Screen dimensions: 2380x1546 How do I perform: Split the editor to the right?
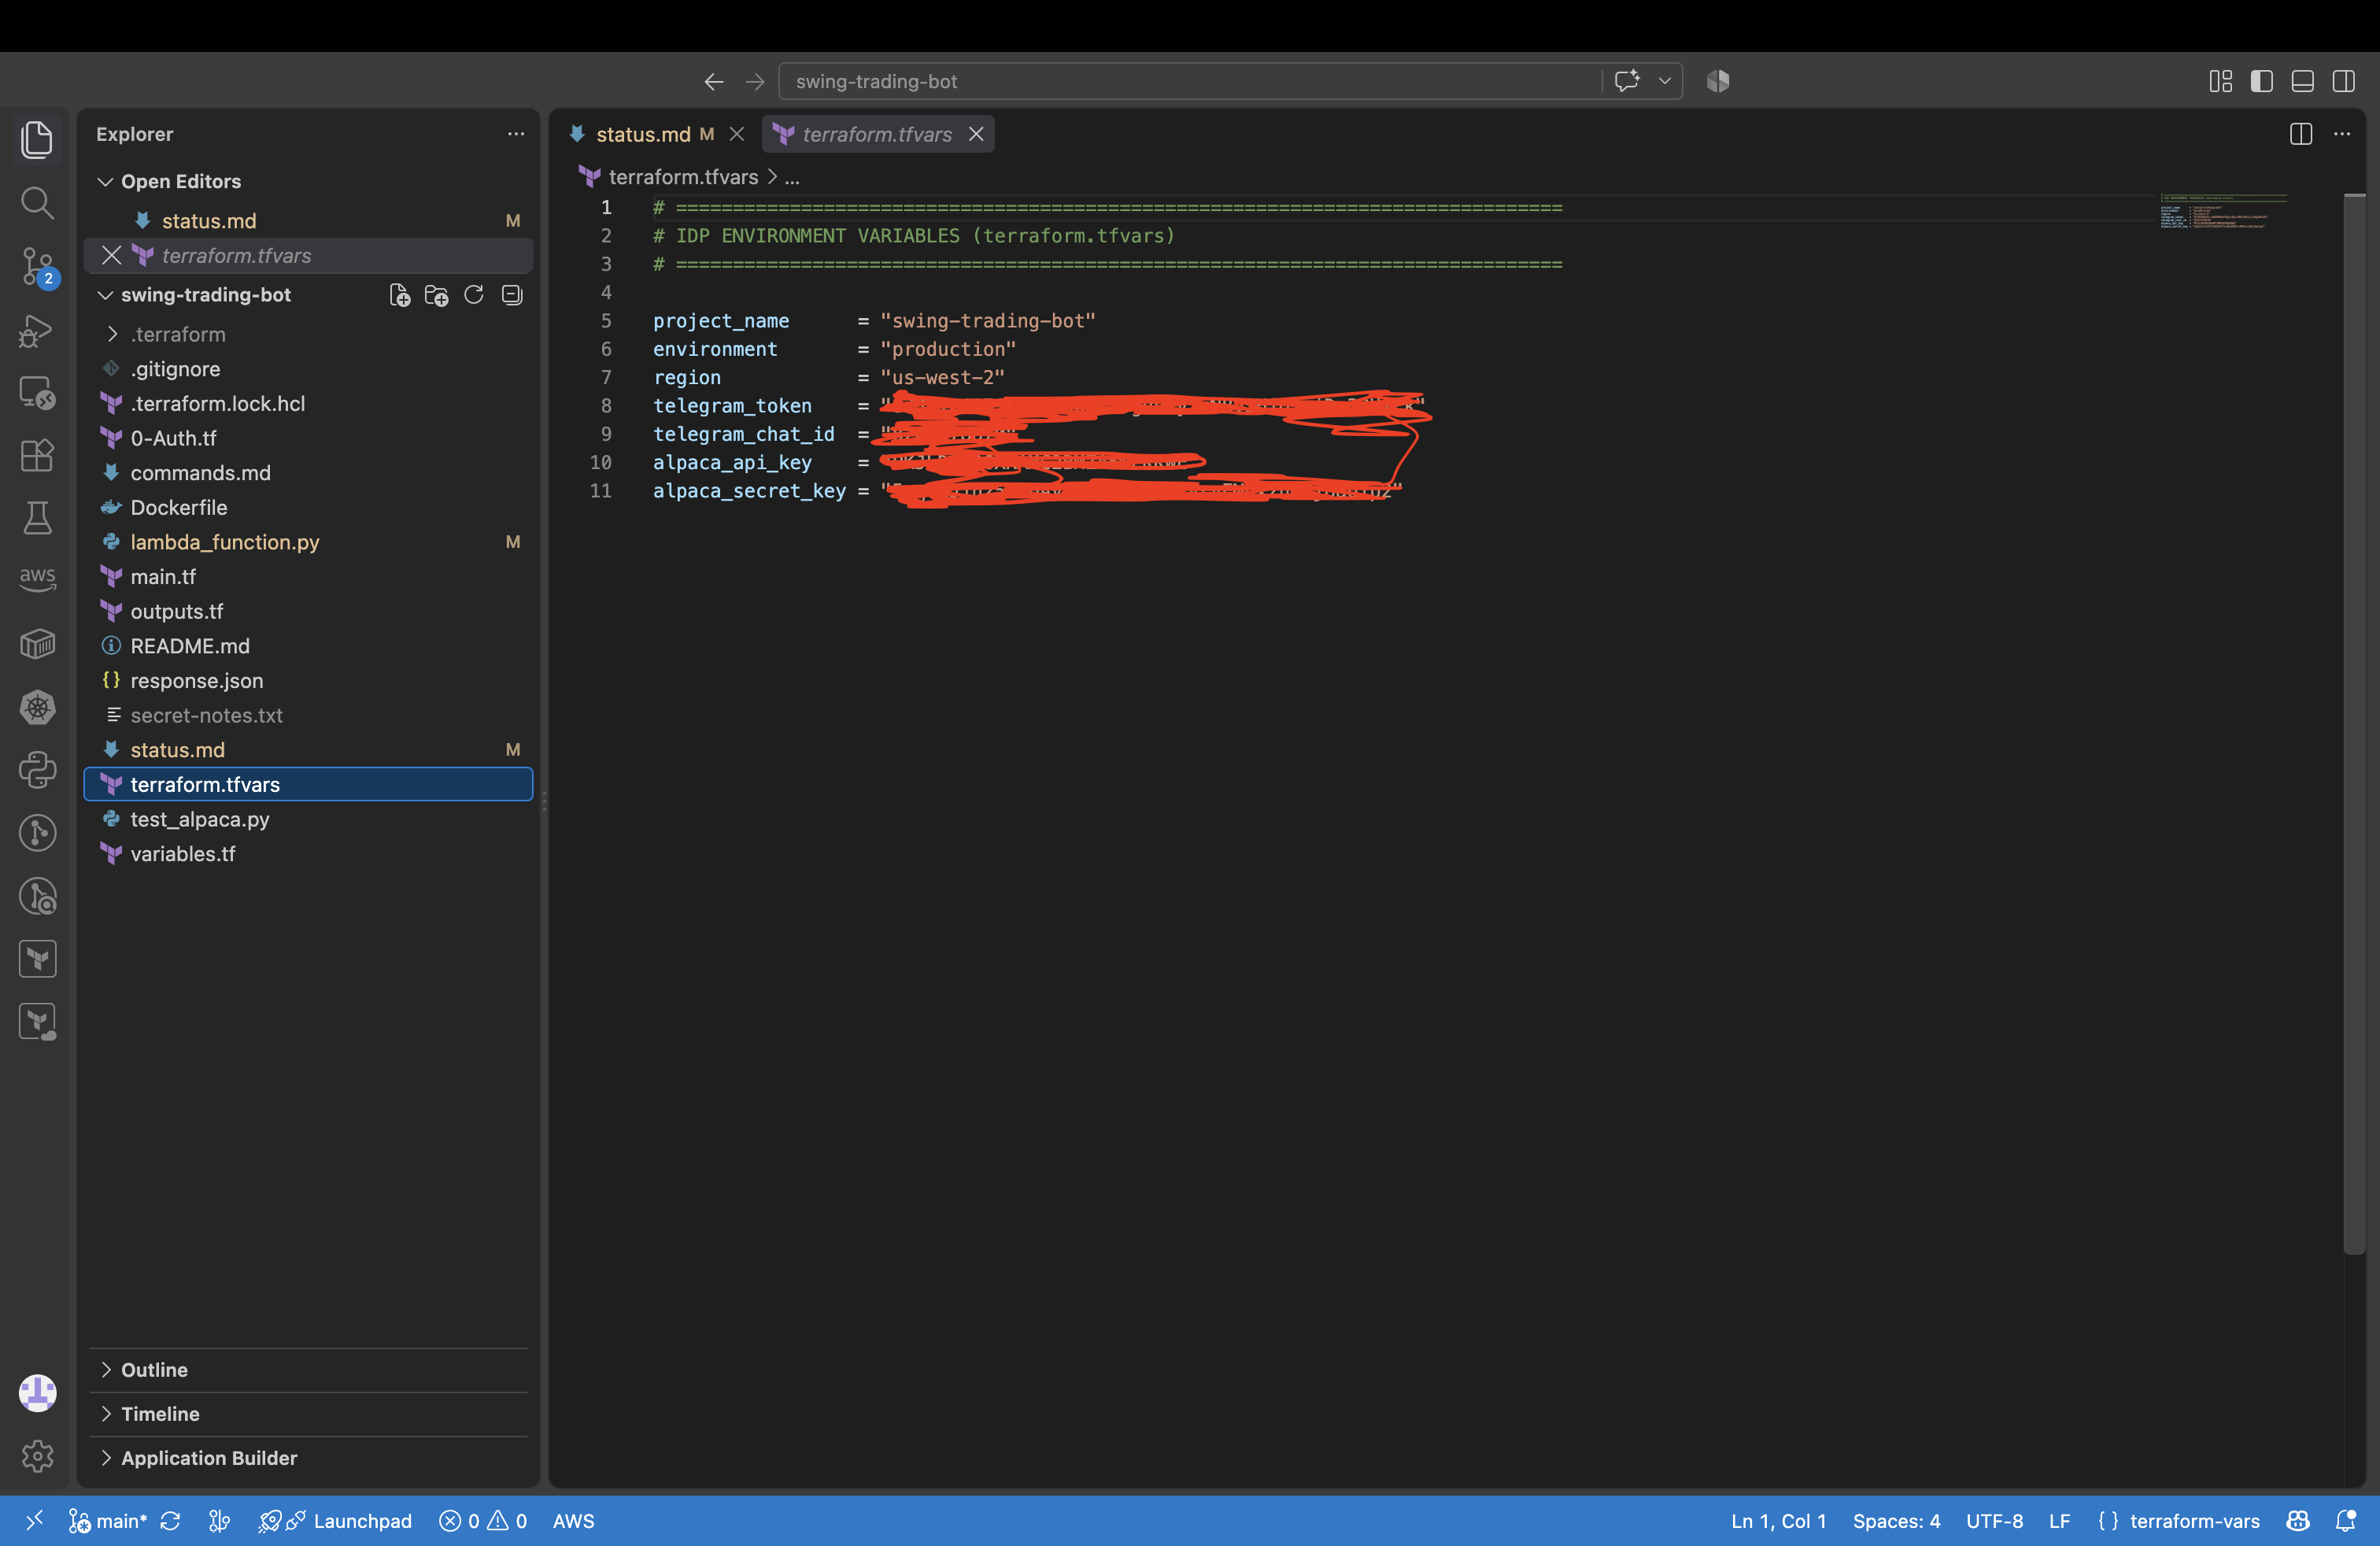tap(2300, 134)
